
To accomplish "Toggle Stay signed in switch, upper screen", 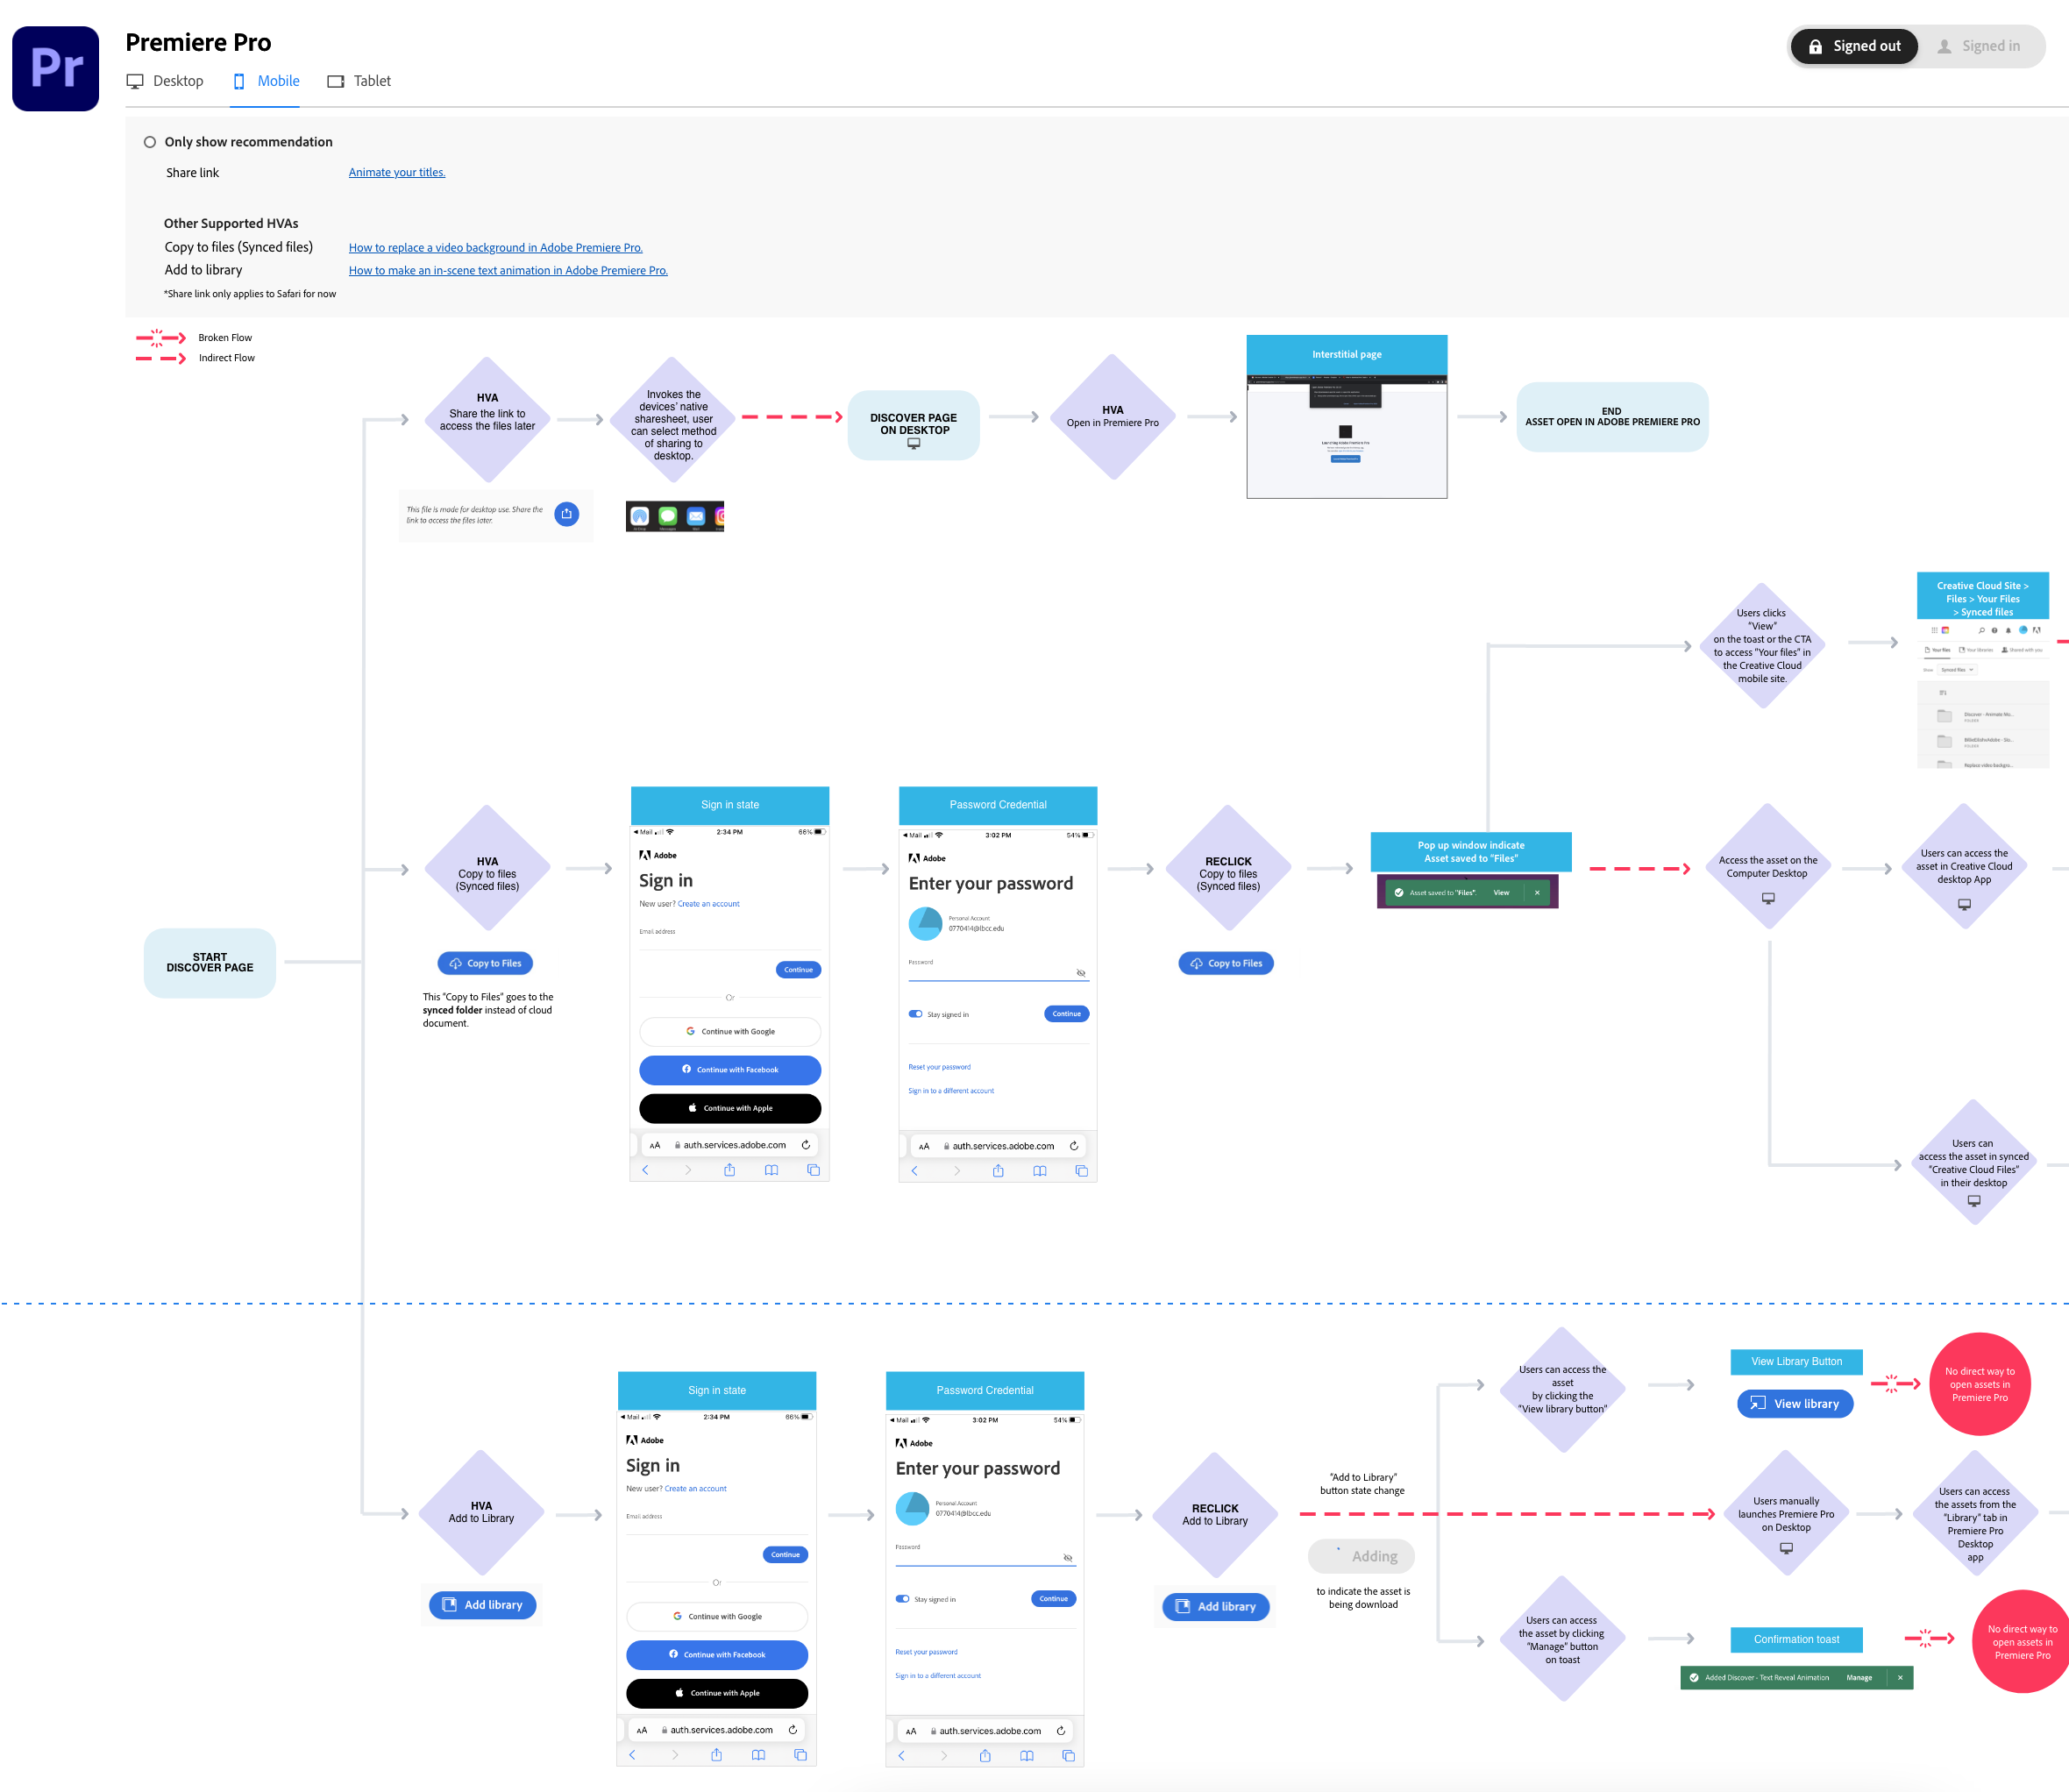I will (915, 1014).
